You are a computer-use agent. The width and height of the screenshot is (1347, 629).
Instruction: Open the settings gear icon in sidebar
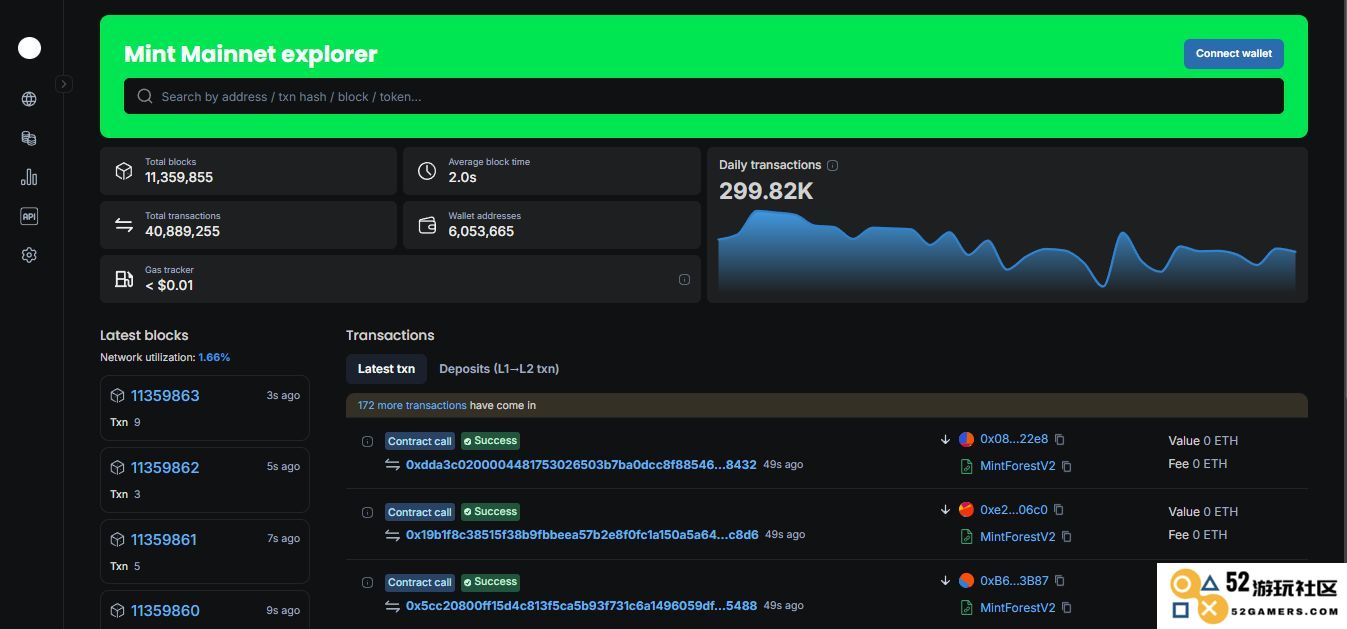pyautogui.click(x=29, y=255)
